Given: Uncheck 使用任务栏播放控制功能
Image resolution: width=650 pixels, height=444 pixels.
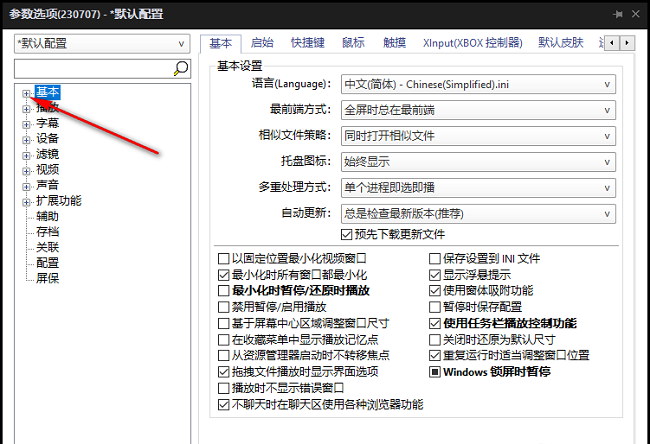Looking at the screenshot, I should (x=434, y=323).
